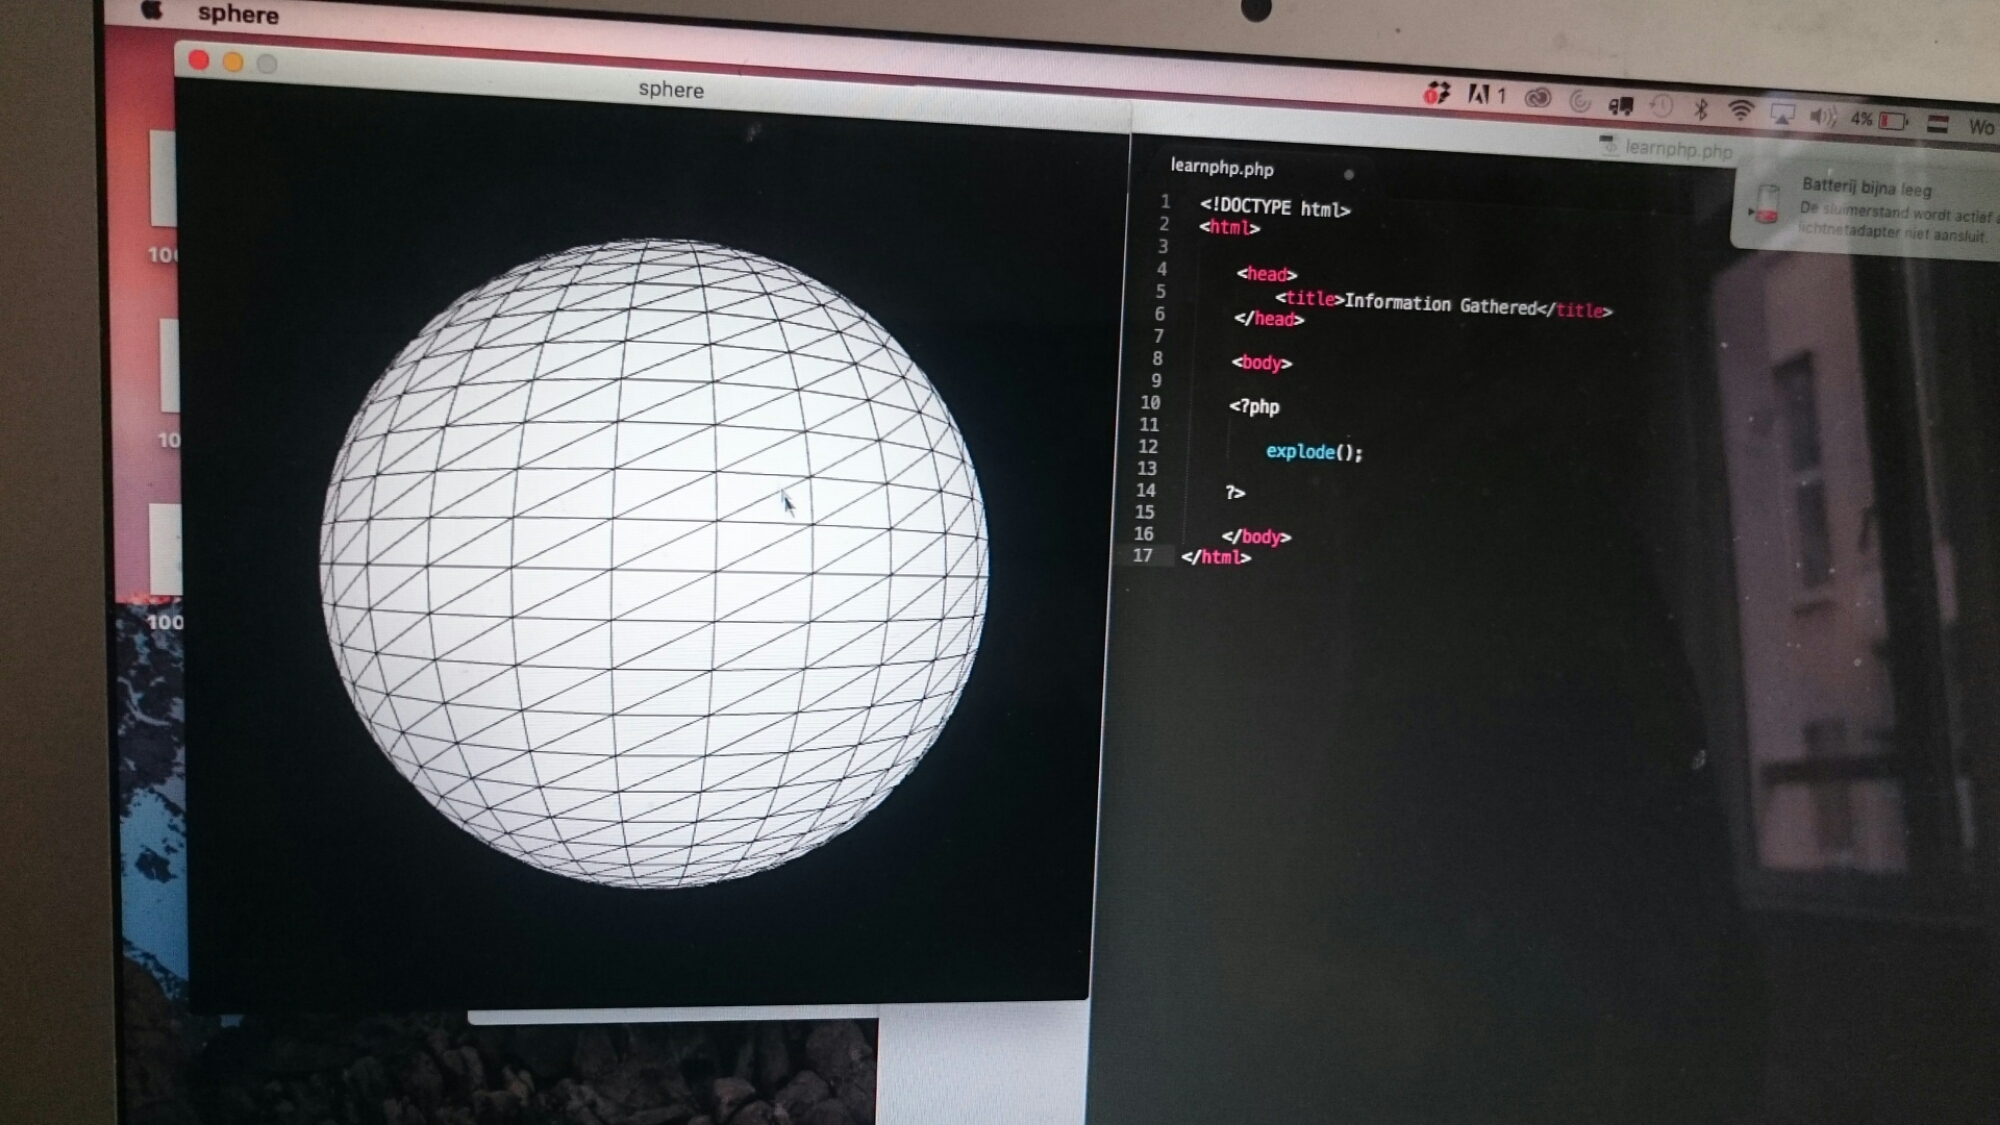Open the Apple menu
Screen dimensions: 2000x1125
152,10
